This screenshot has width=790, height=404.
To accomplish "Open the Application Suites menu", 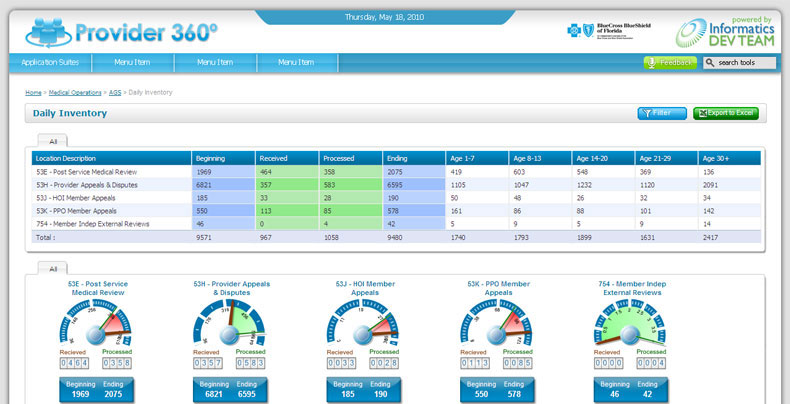I will 50,62.
